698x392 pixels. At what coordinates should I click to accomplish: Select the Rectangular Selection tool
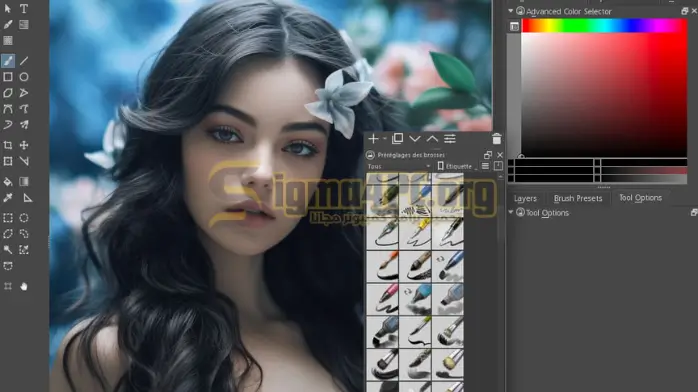[8, 218]
